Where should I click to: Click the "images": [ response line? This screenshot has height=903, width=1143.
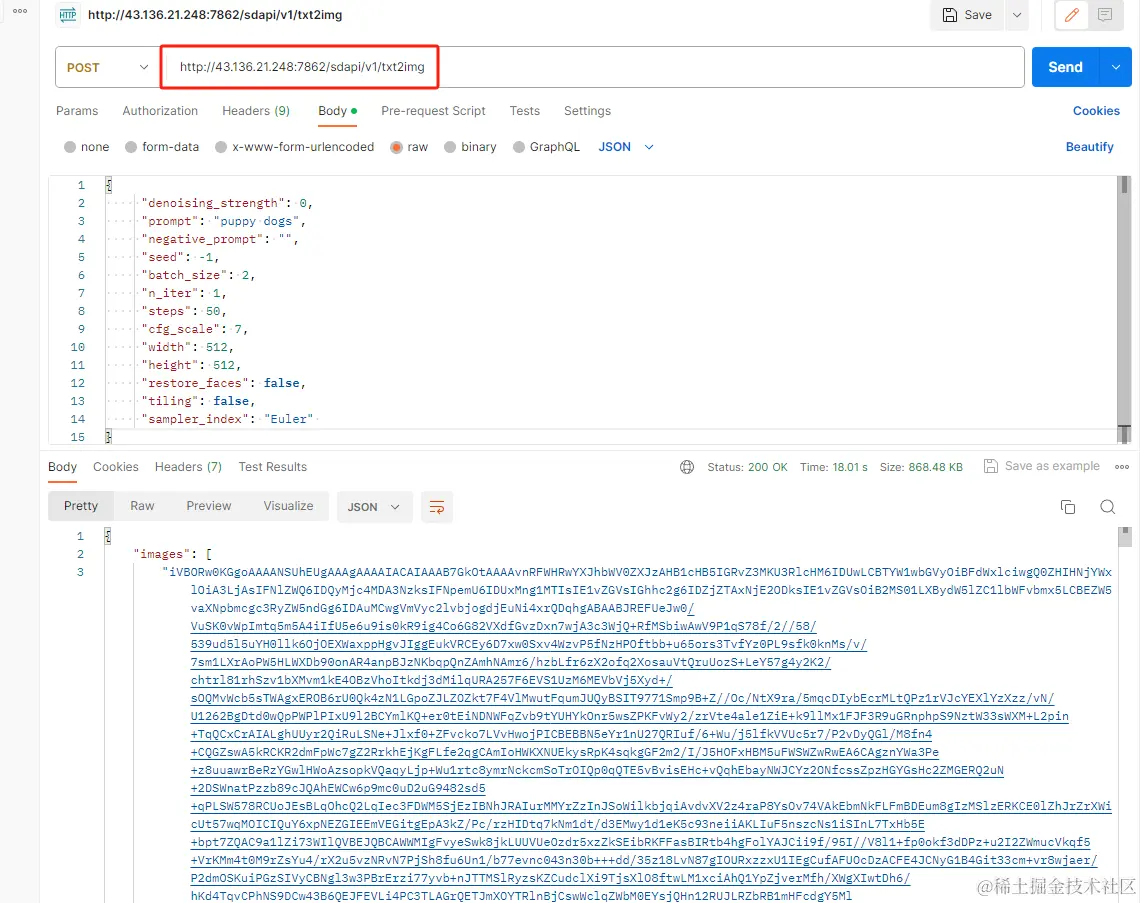coord(173,555)
